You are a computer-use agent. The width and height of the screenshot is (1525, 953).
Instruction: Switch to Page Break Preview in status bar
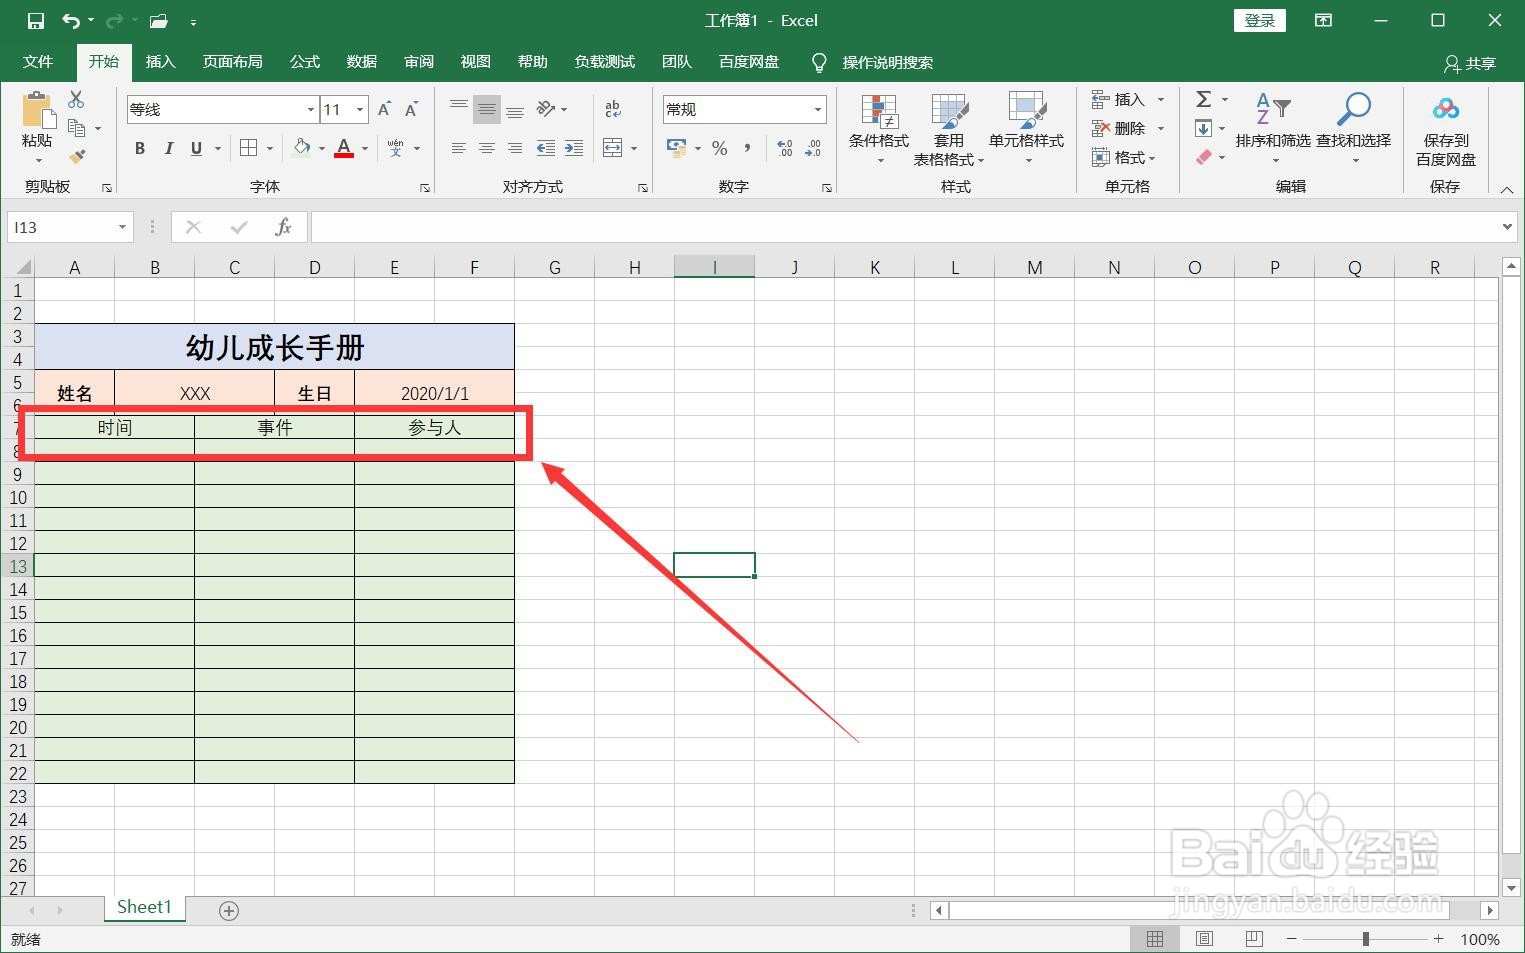(x=1254, y=939)
